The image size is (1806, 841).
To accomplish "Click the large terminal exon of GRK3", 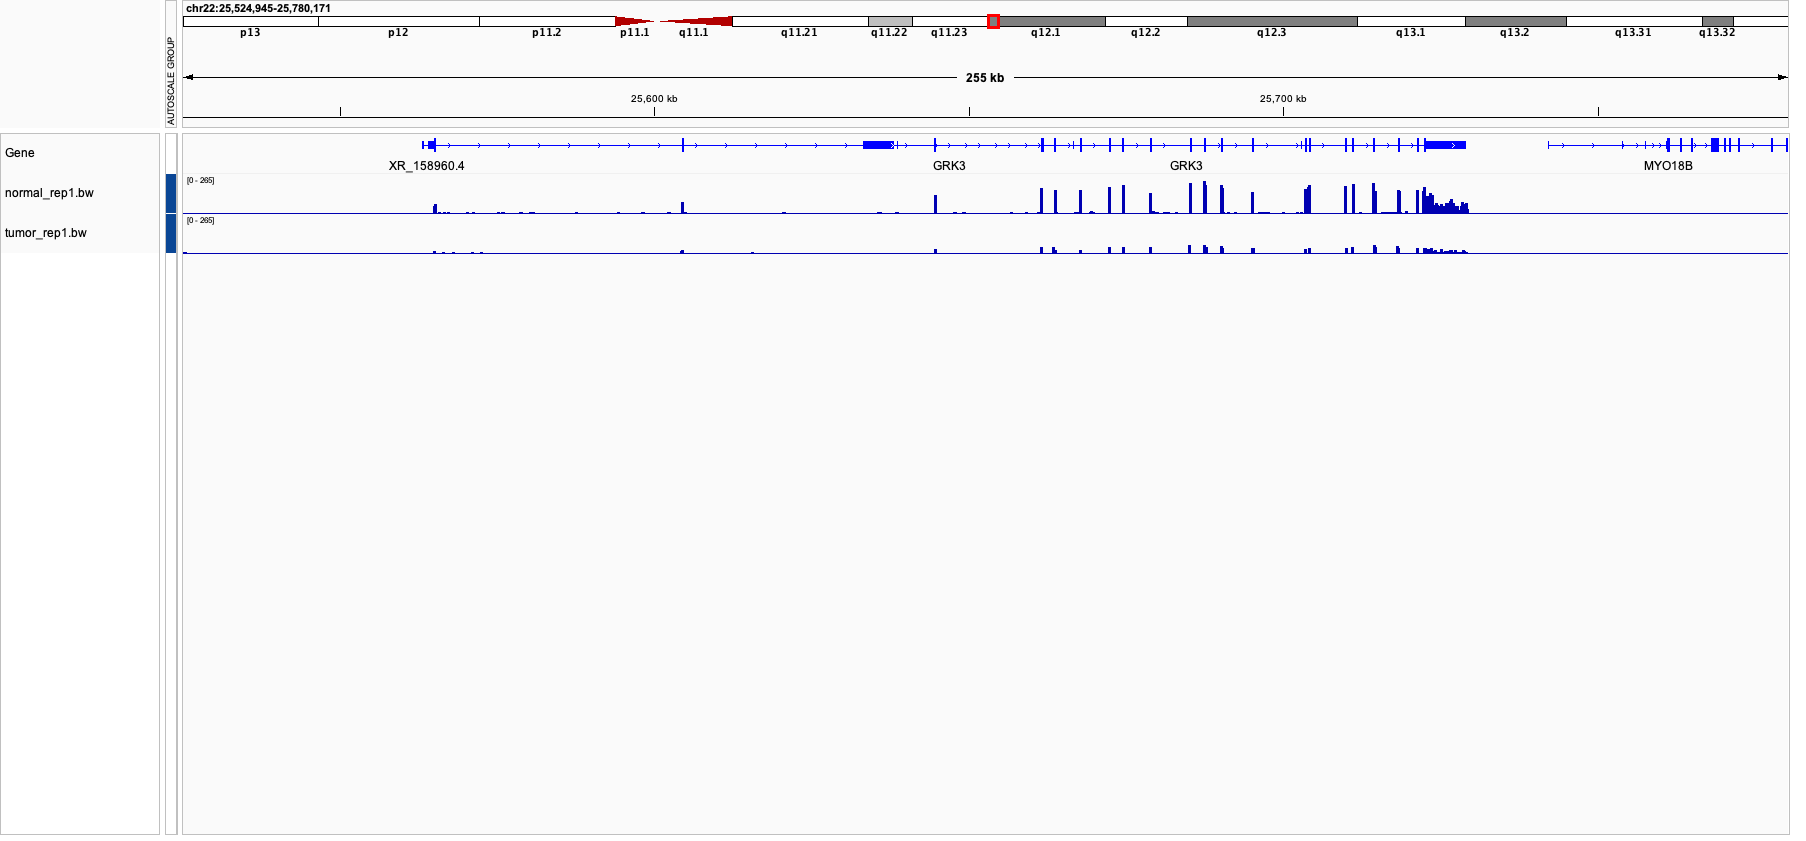I will (x=1445, y=145).
